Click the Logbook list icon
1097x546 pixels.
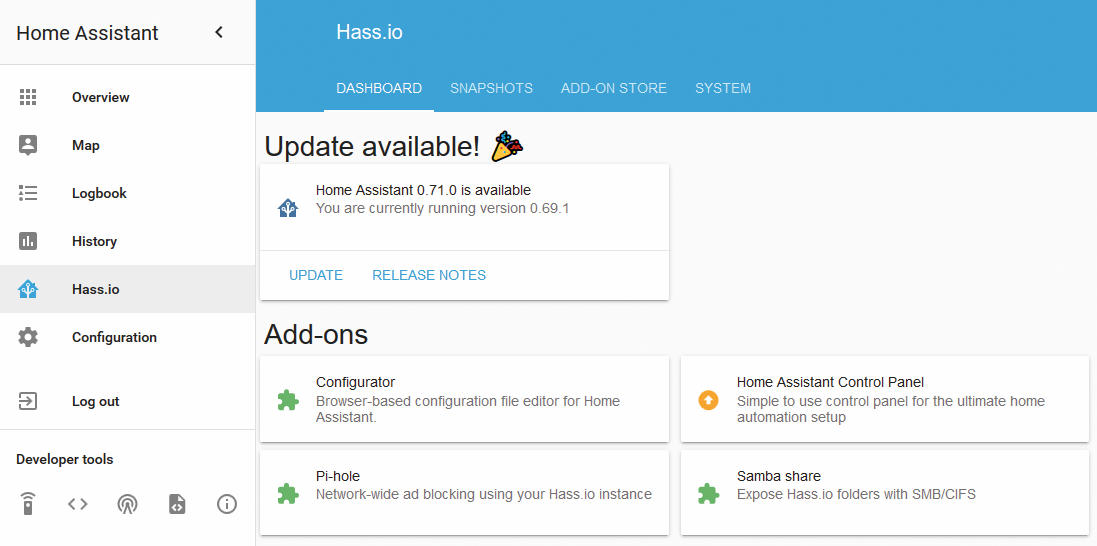pyautogui.click(x=28, y=193)
